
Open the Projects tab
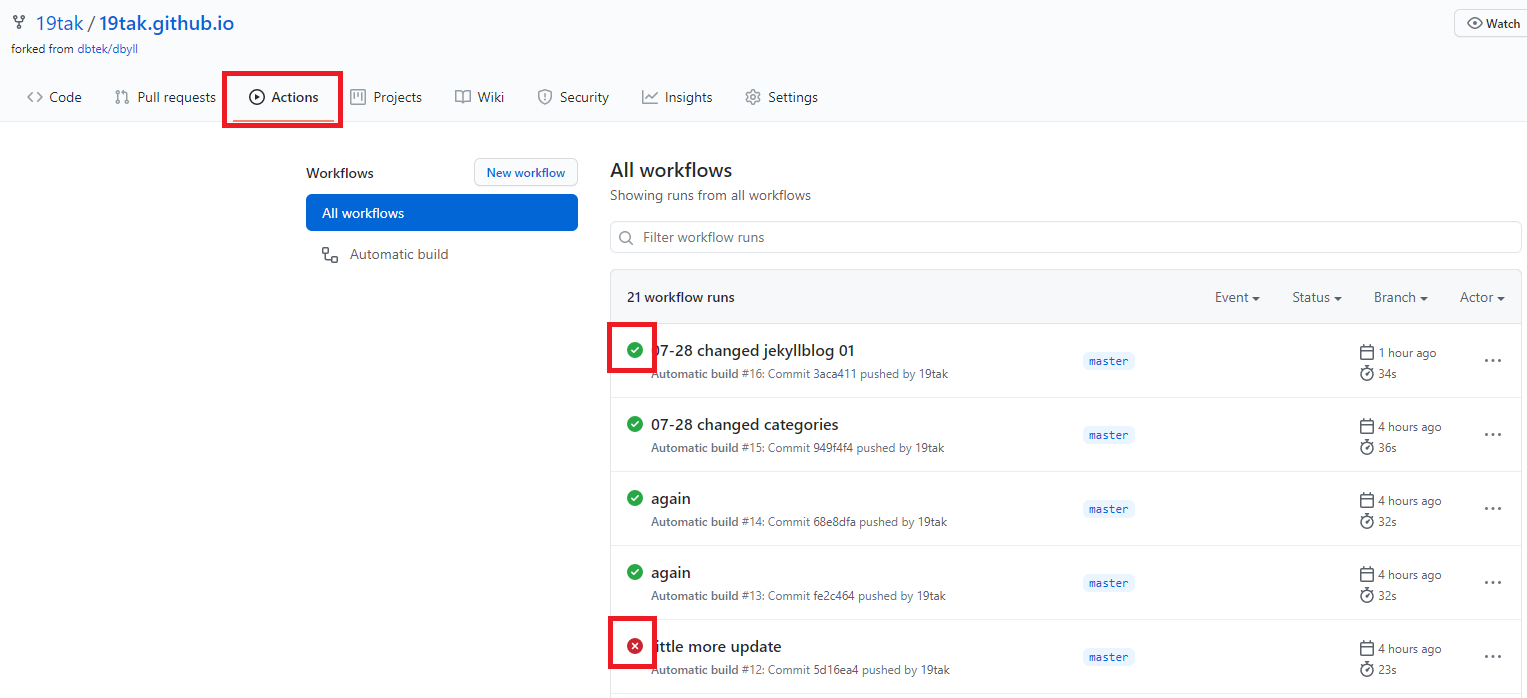tap(386, 97)
